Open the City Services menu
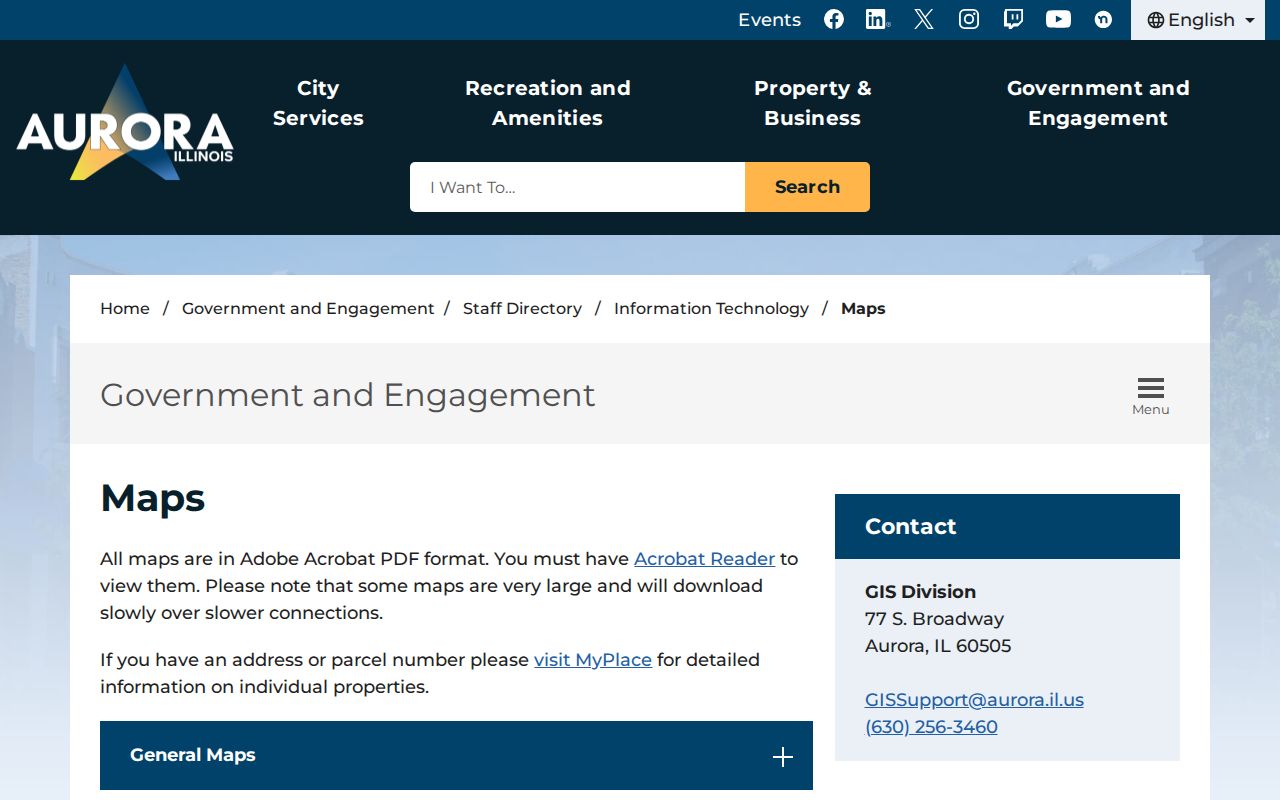1280x800 pixels. tap(318, 103)
